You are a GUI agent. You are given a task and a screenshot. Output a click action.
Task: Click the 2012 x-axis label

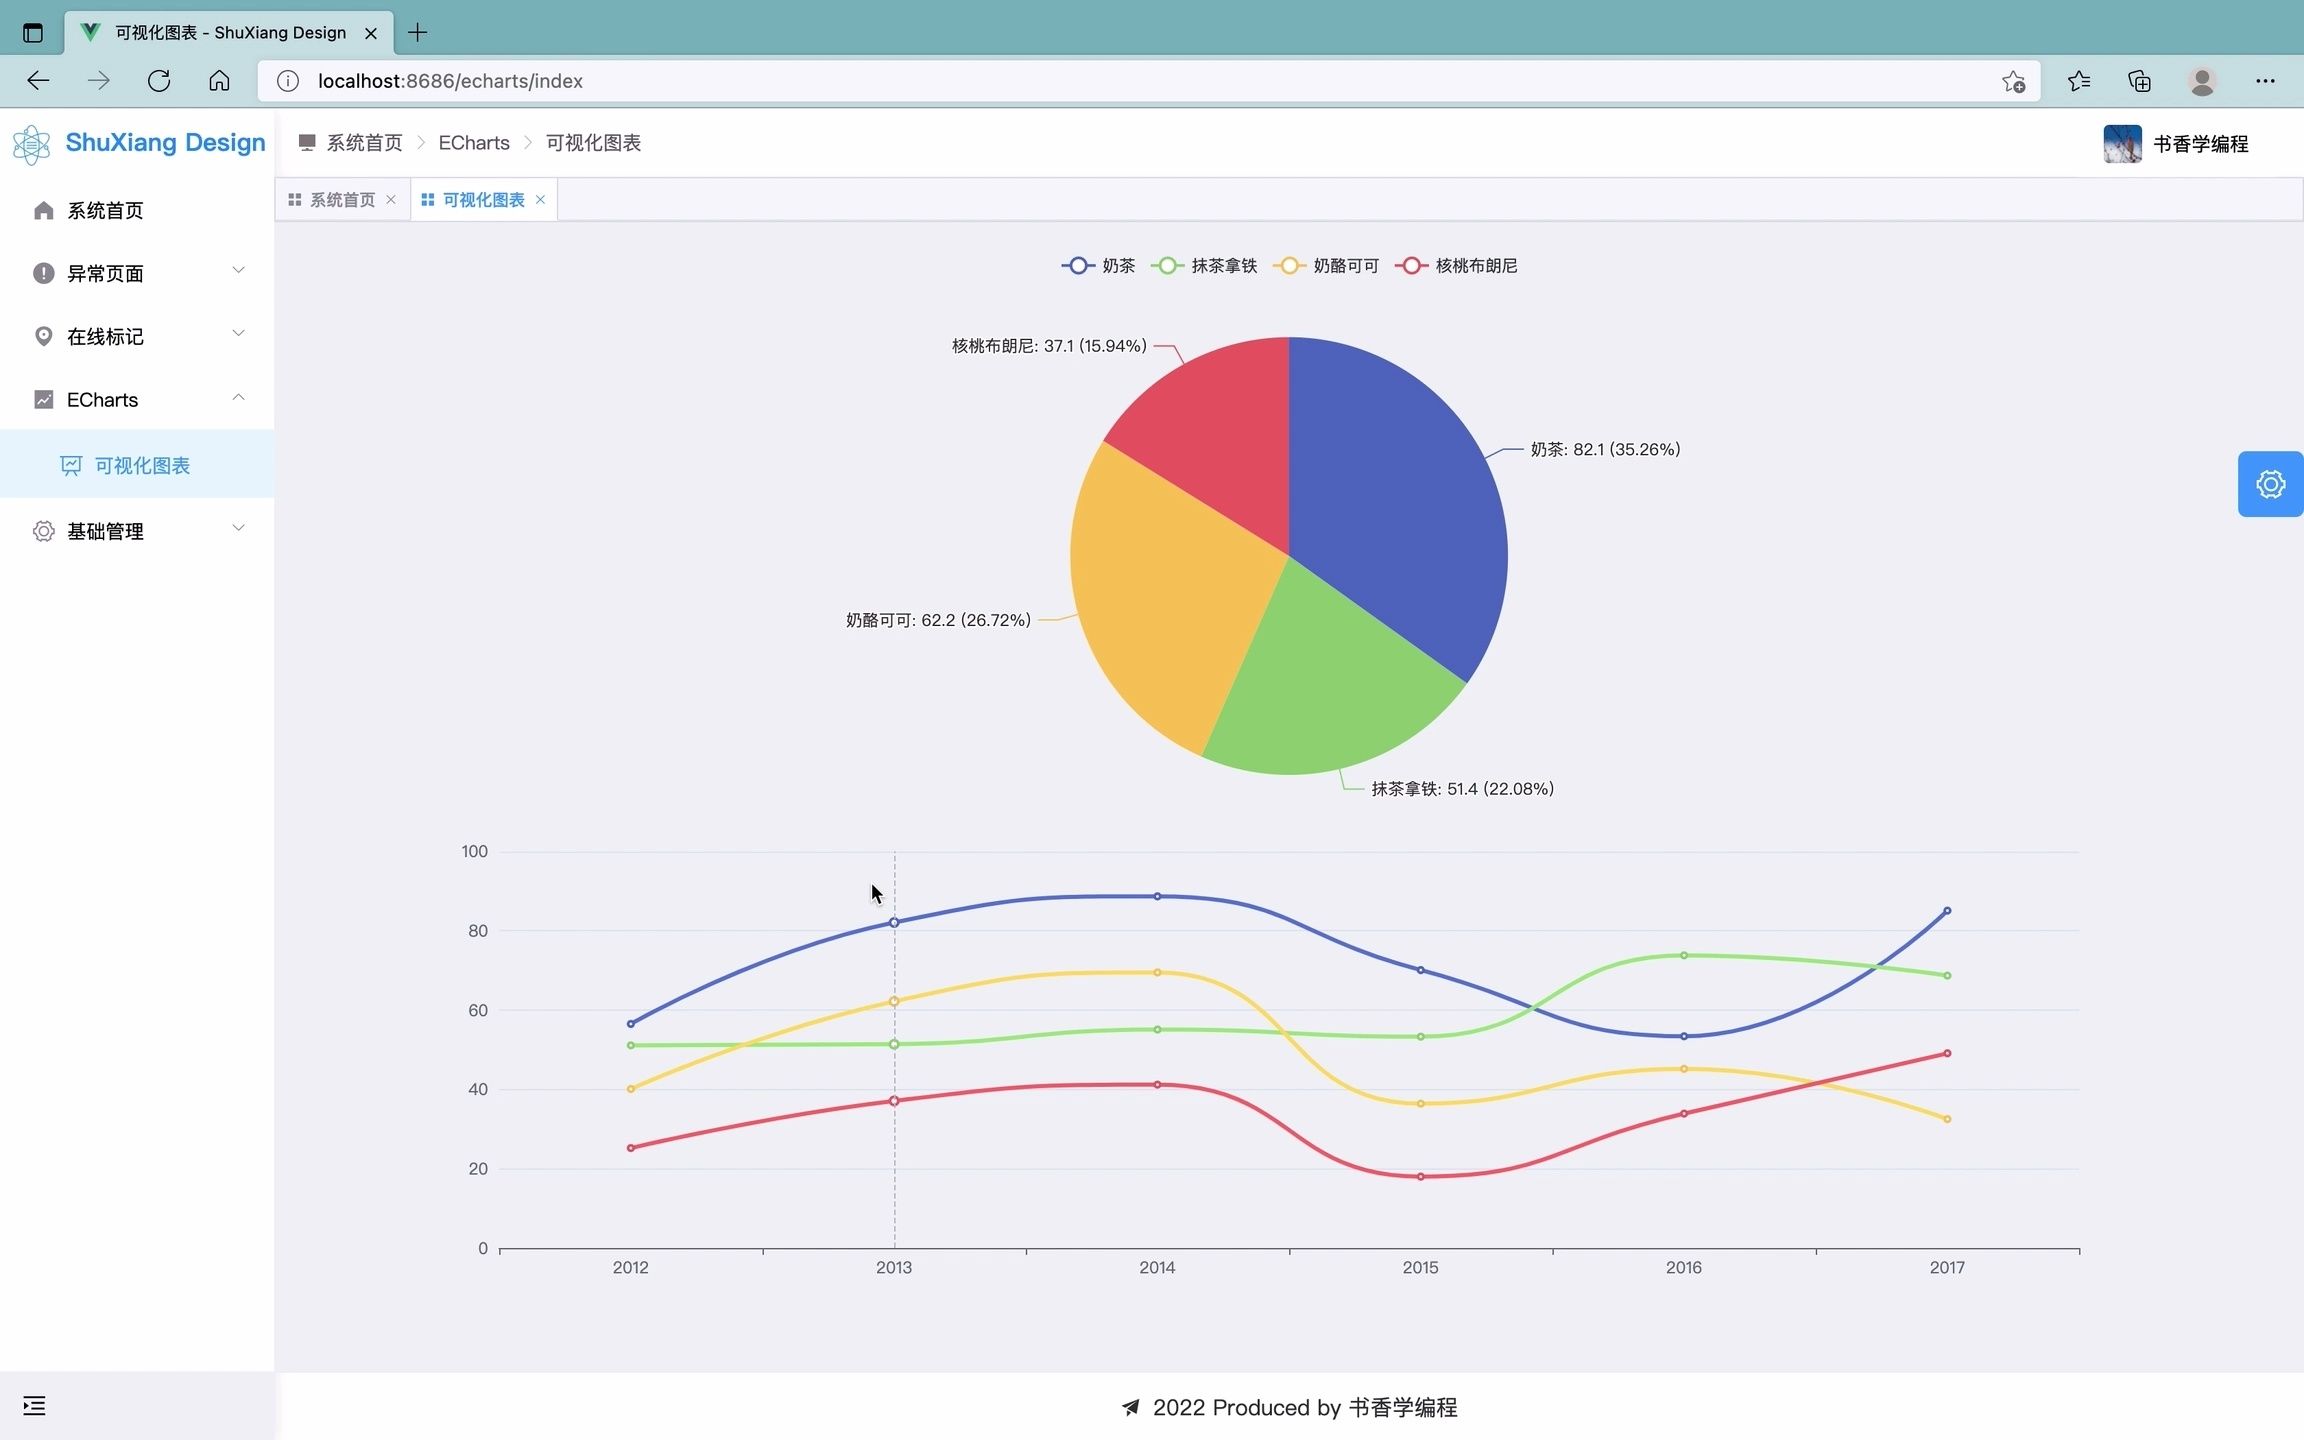630,1267
